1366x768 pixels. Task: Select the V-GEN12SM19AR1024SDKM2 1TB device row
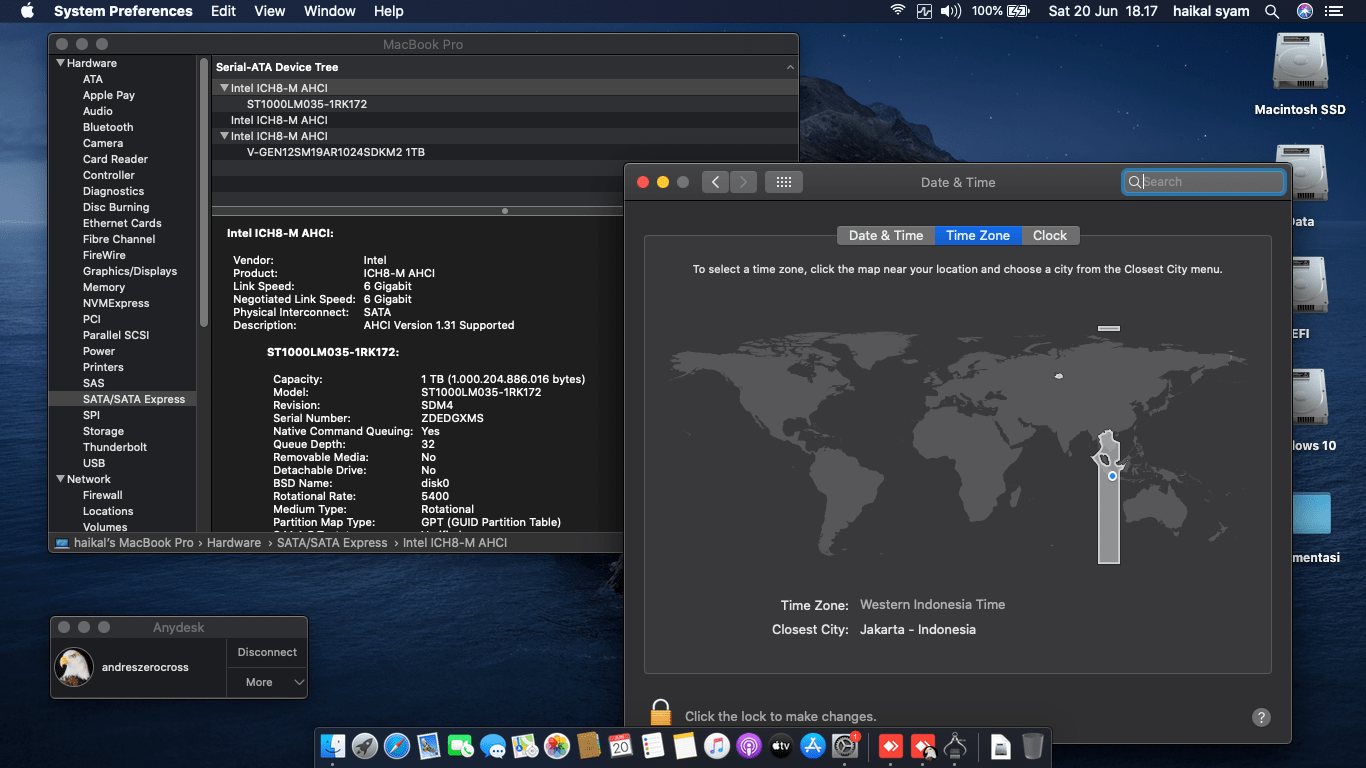point(505,152)
